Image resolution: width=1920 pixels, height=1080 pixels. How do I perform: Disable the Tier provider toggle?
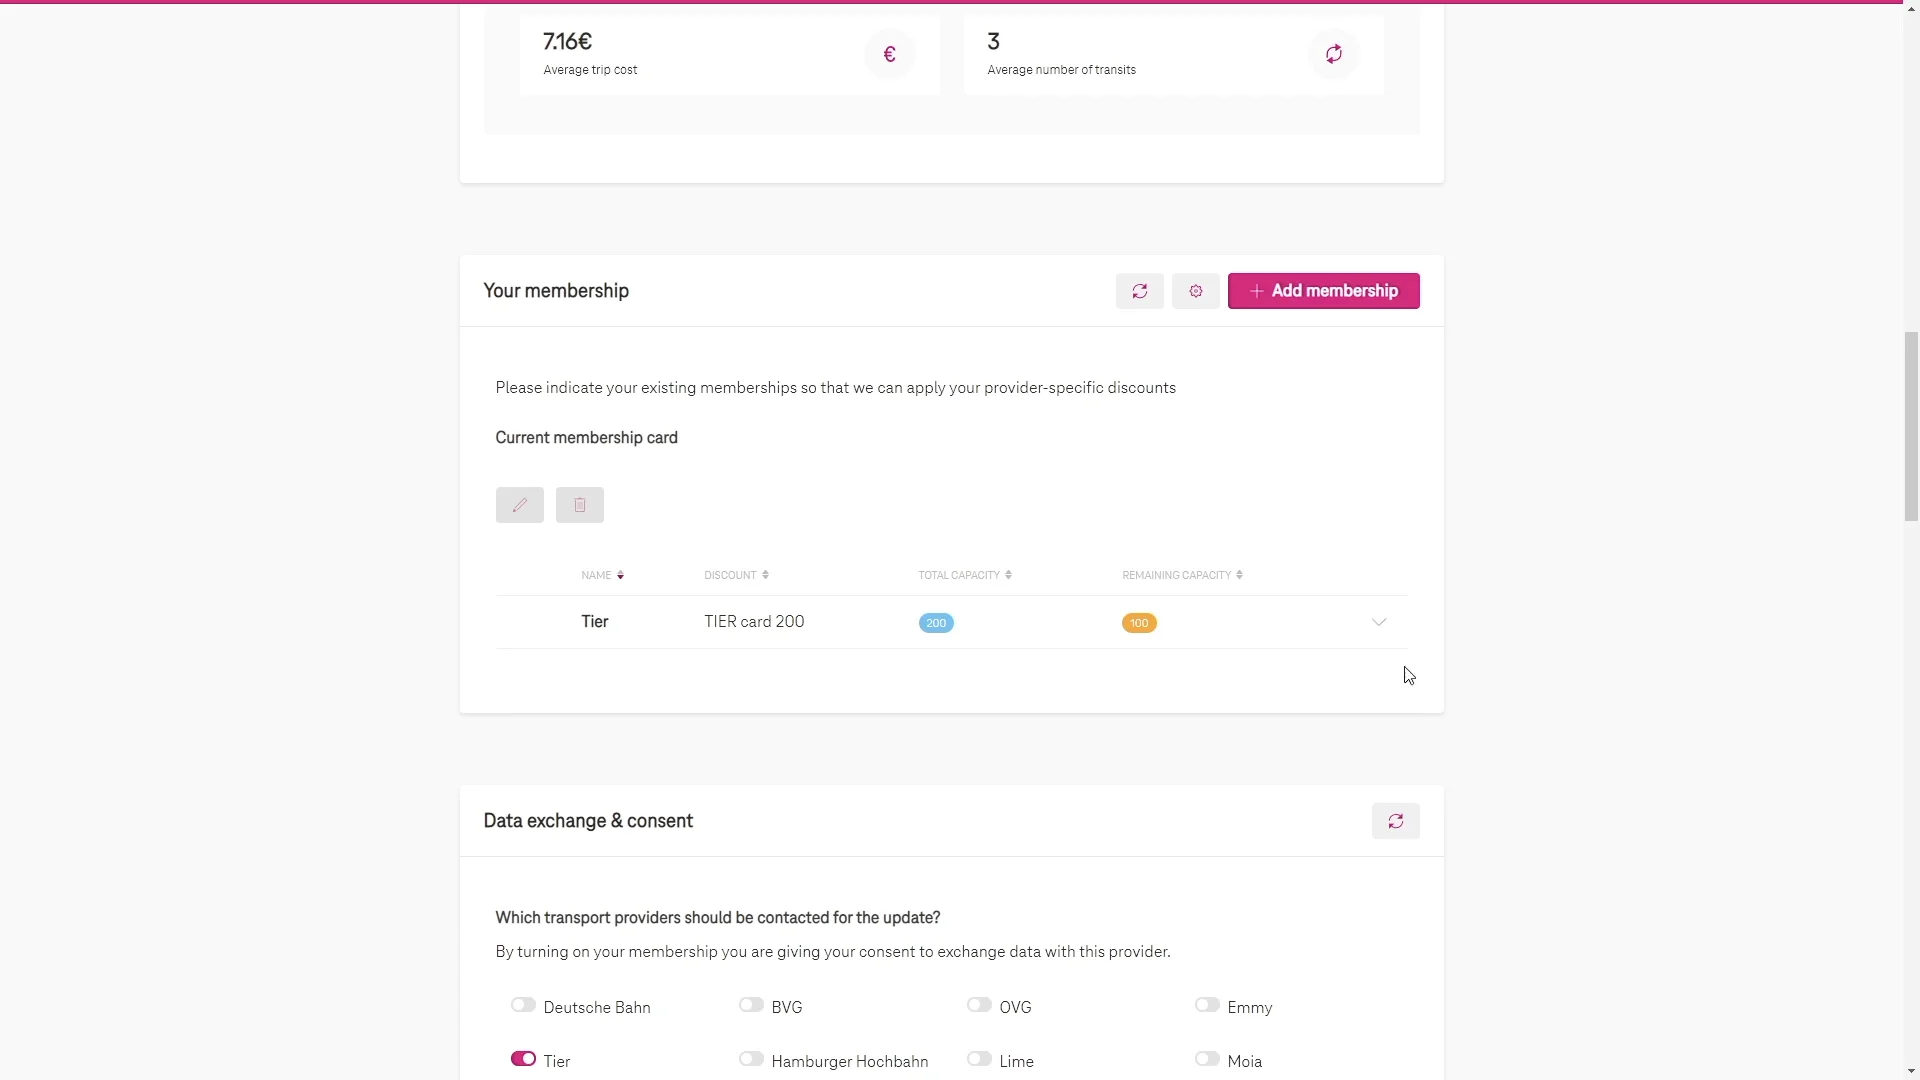tap(523, 1059)
